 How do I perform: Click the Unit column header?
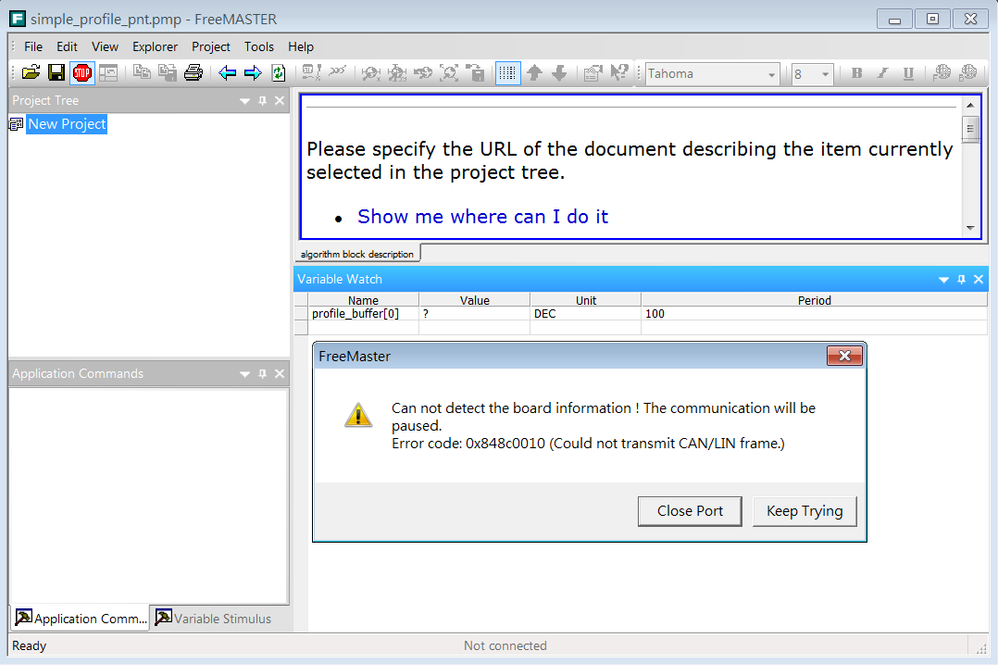586,300
